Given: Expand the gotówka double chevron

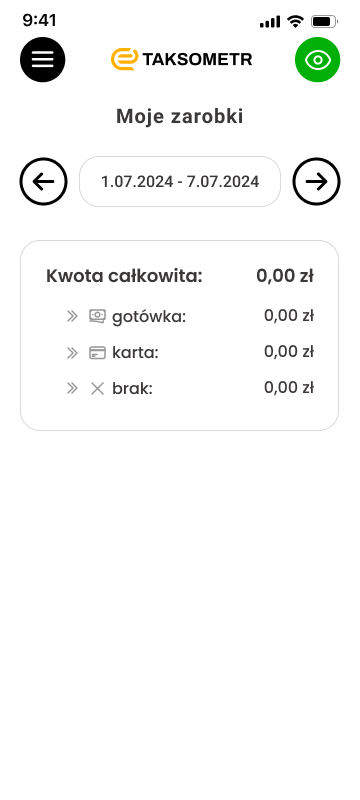Looking at the screenshot, I should coord(72,316).
